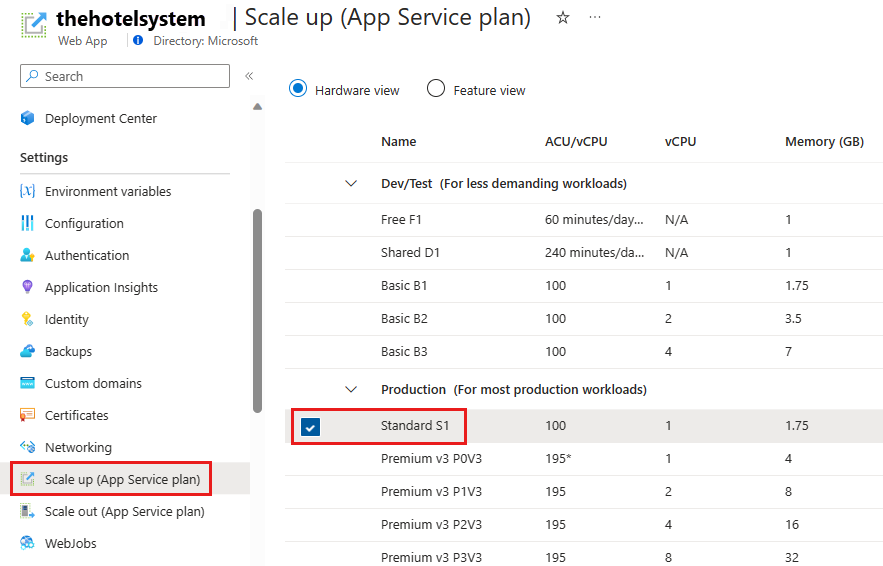Sort by the vCPU column header
The width and height of the screenshot is (883, 566).
pos(680,141)
